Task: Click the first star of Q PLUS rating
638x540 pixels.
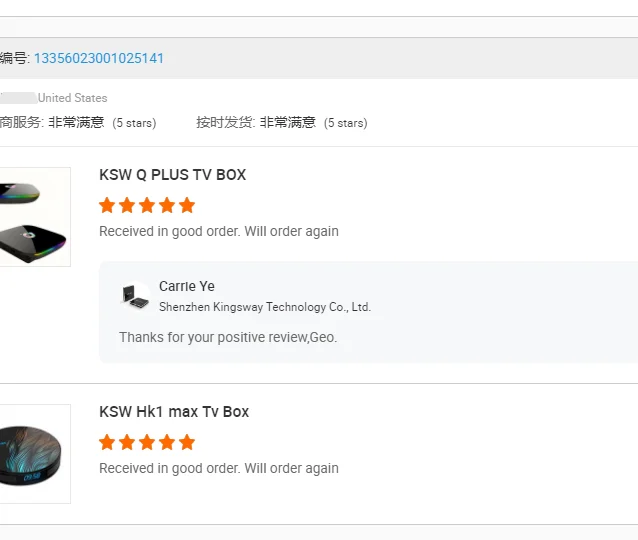Action: [x=107, y=205]
